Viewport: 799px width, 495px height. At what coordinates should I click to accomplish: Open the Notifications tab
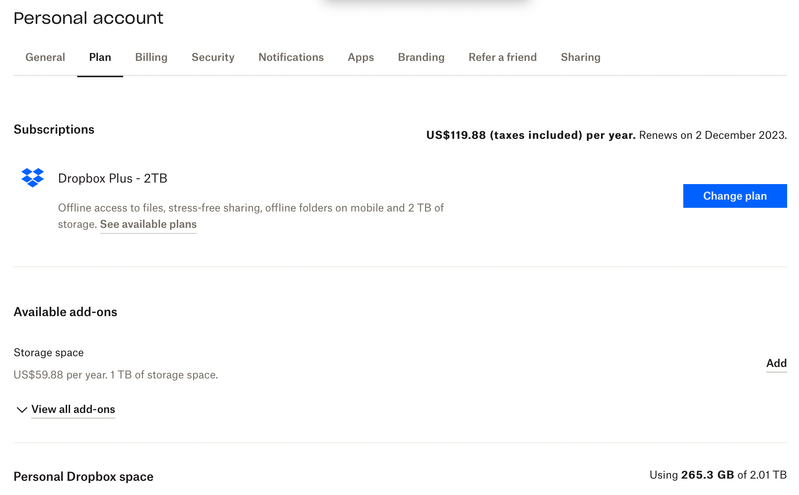[x=291, y=58]
